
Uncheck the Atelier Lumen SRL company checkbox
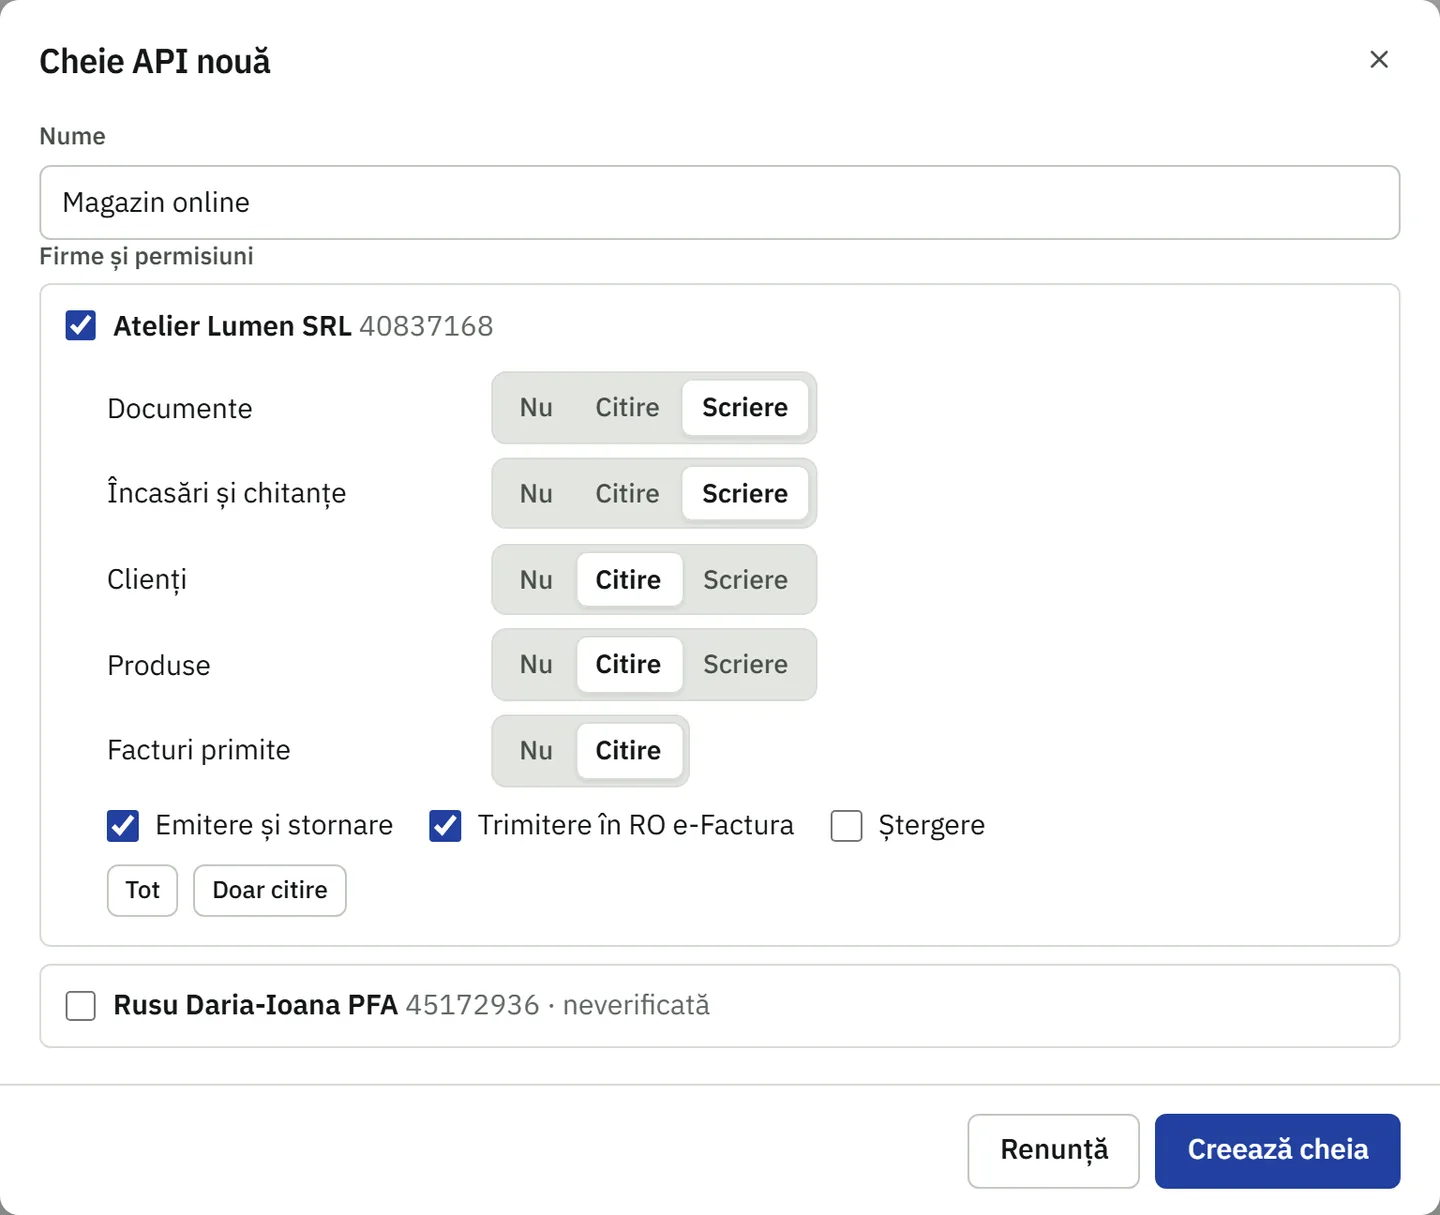click(x=81, y=326)
